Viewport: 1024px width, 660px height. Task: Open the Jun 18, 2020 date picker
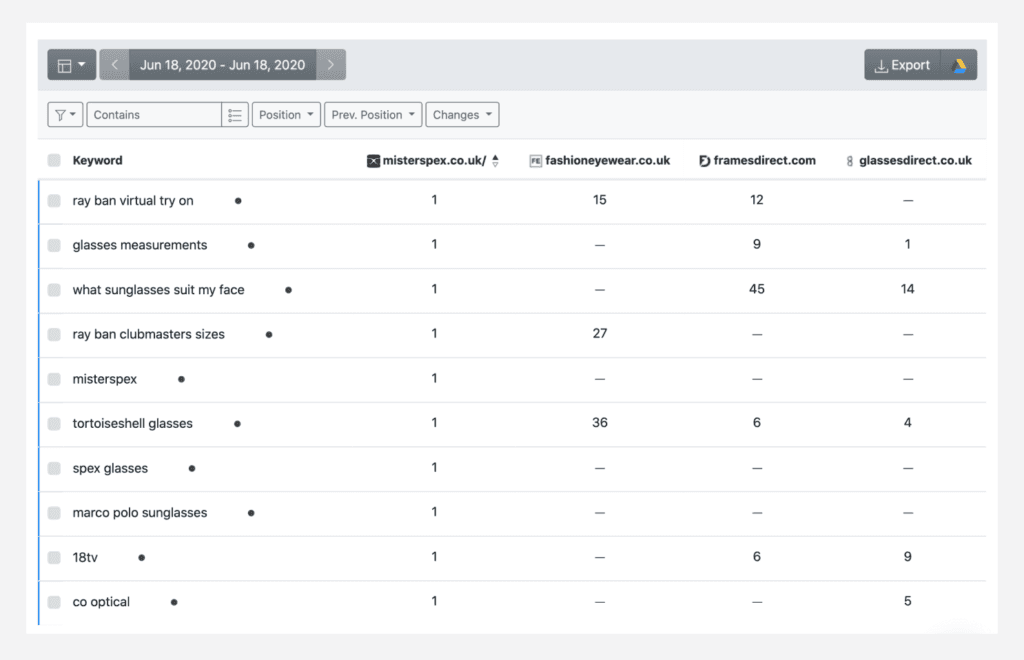pyautogui.click(x=223, y=65)
